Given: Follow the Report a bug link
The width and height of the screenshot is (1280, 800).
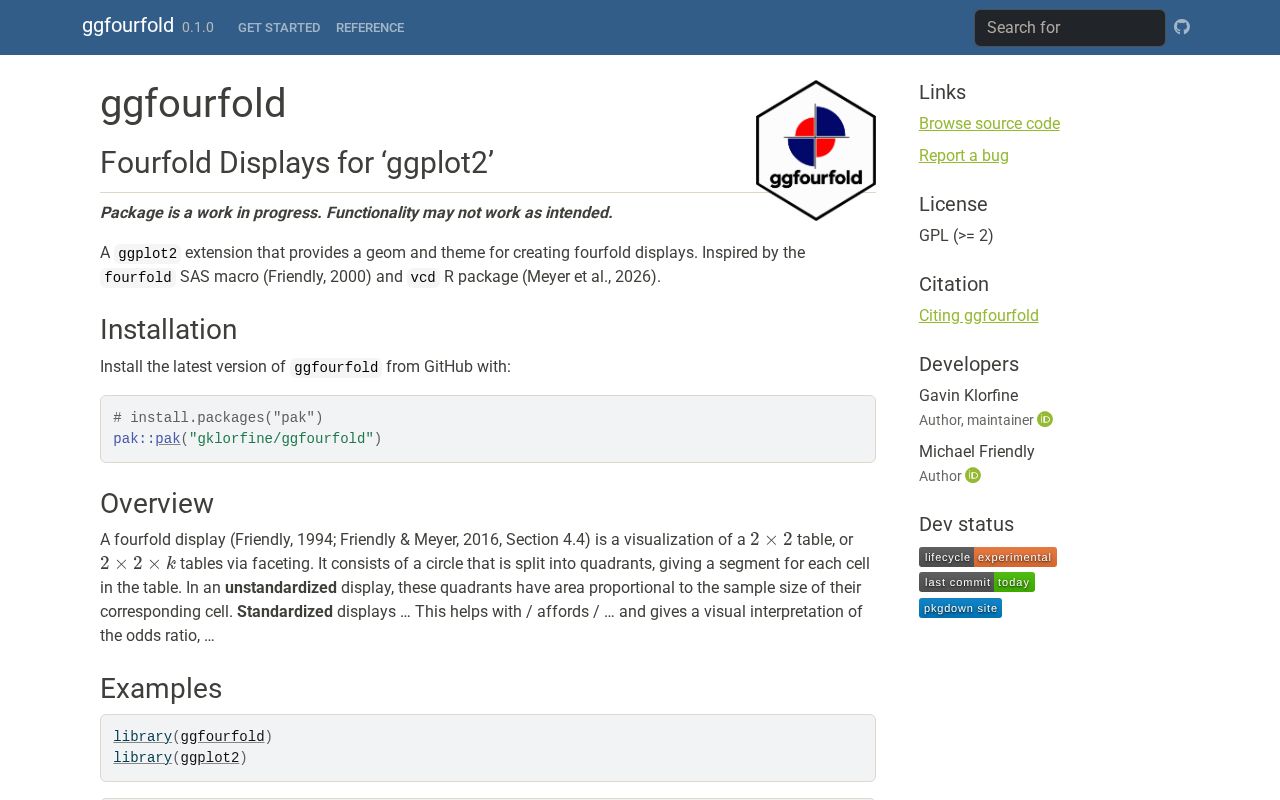Looking at the screenshot, I should pos(964,155).
